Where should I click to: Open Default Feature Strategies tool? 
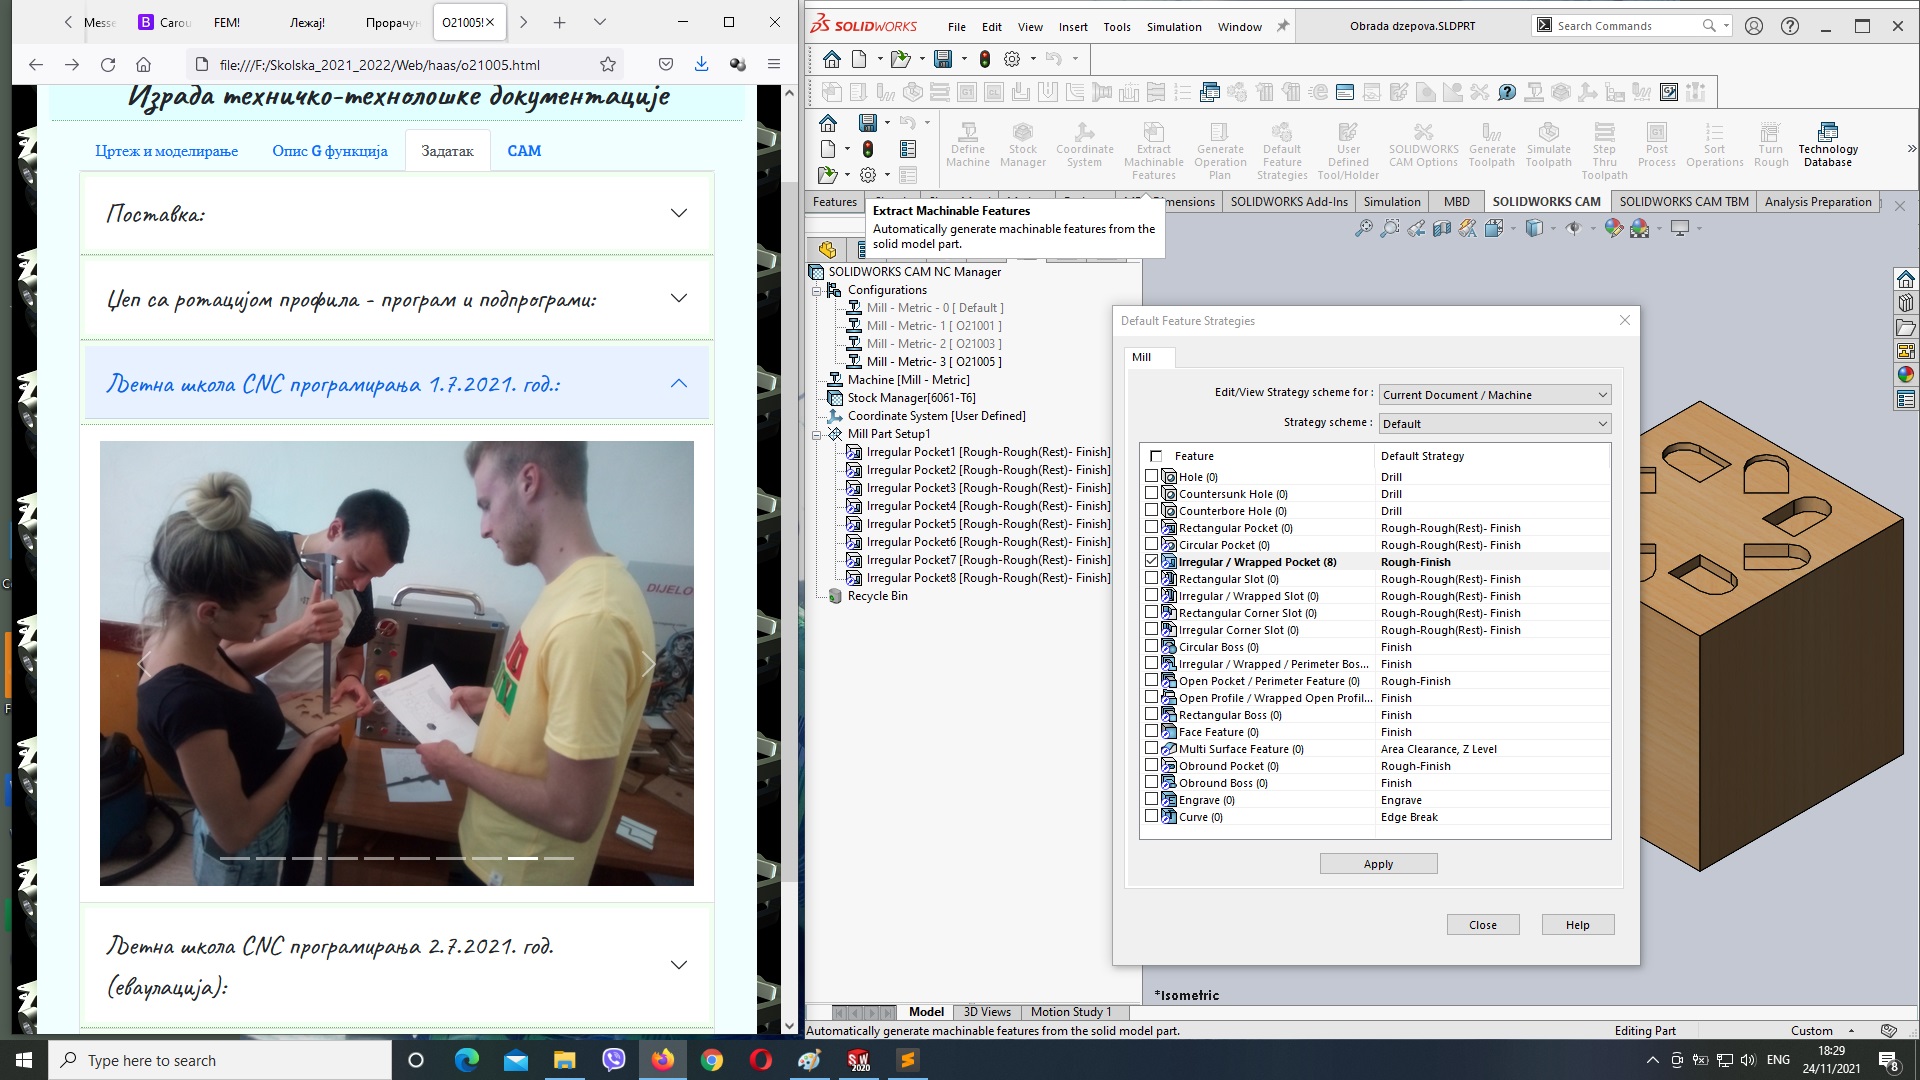(1282, 152)
